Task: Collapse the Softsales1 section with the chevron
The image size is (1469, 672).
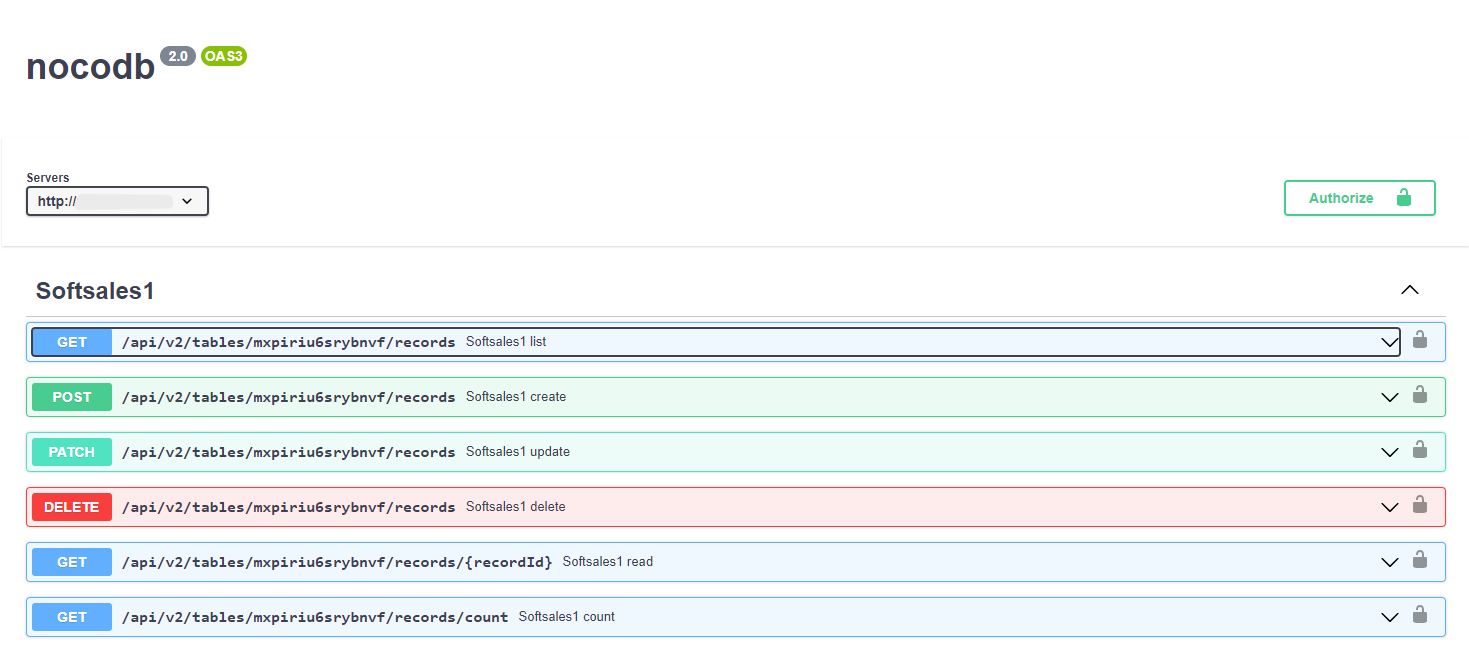Action: 1409,290
